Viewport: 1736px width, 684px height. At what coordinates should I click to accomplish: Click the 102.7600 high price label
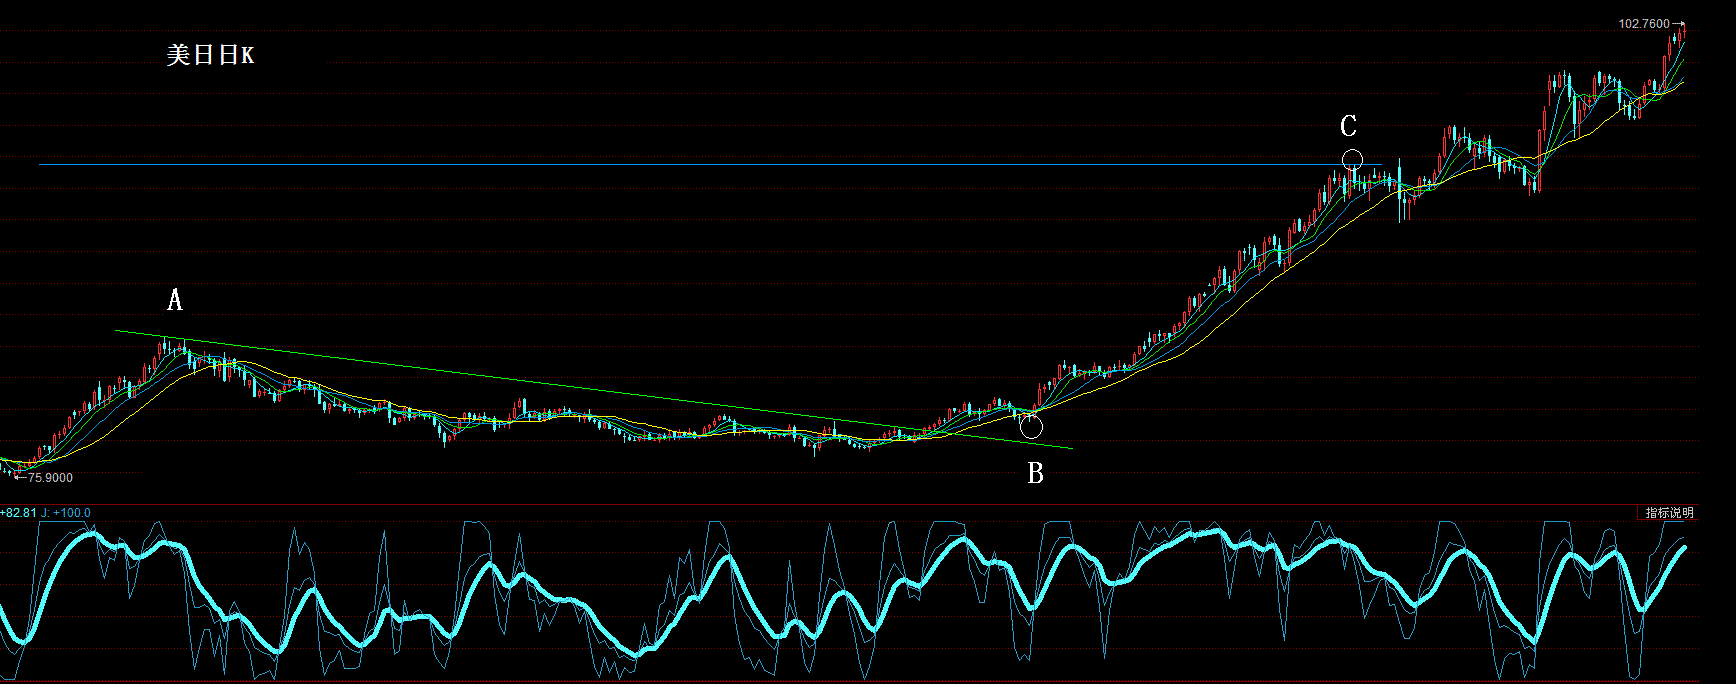coord(1644,24)
